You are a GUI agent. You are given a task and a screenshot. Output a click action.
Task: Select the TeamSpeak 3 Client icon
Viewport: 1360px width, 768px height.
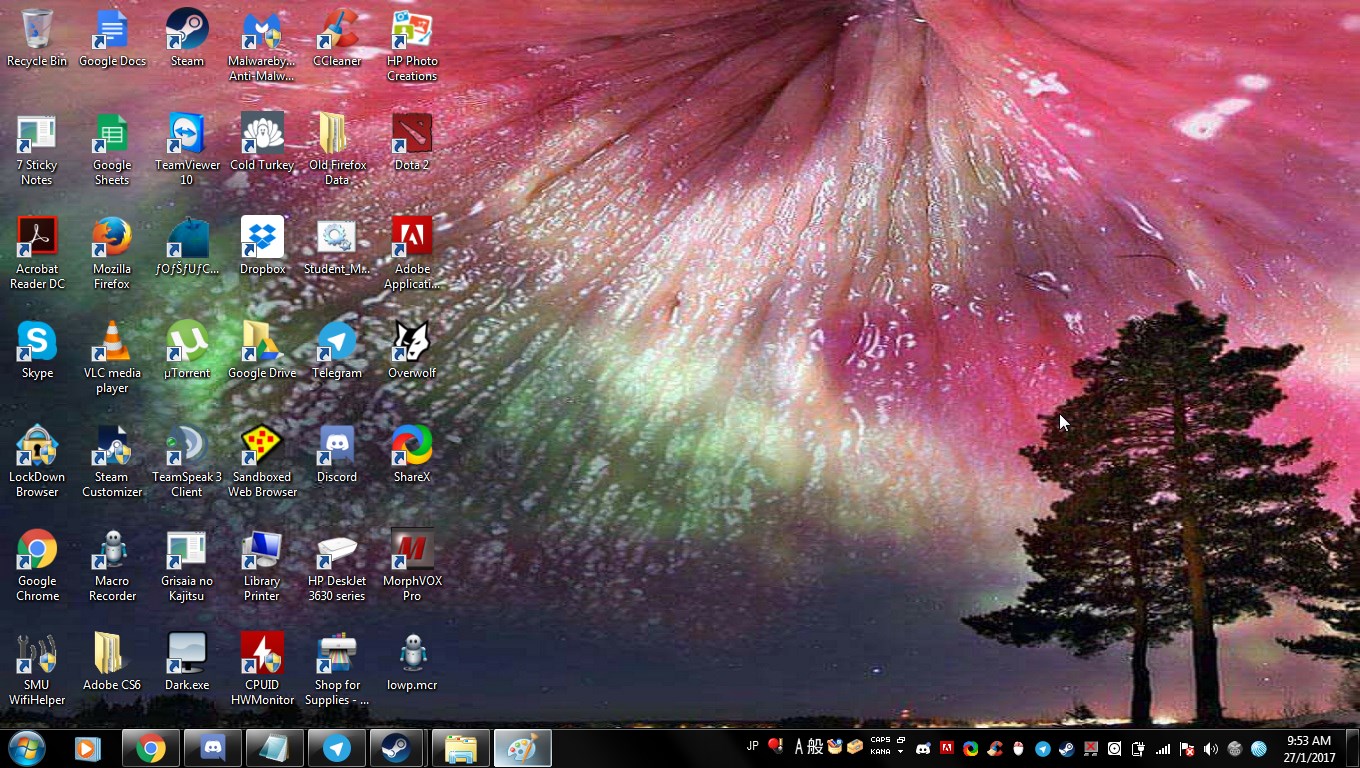point(187,462)
